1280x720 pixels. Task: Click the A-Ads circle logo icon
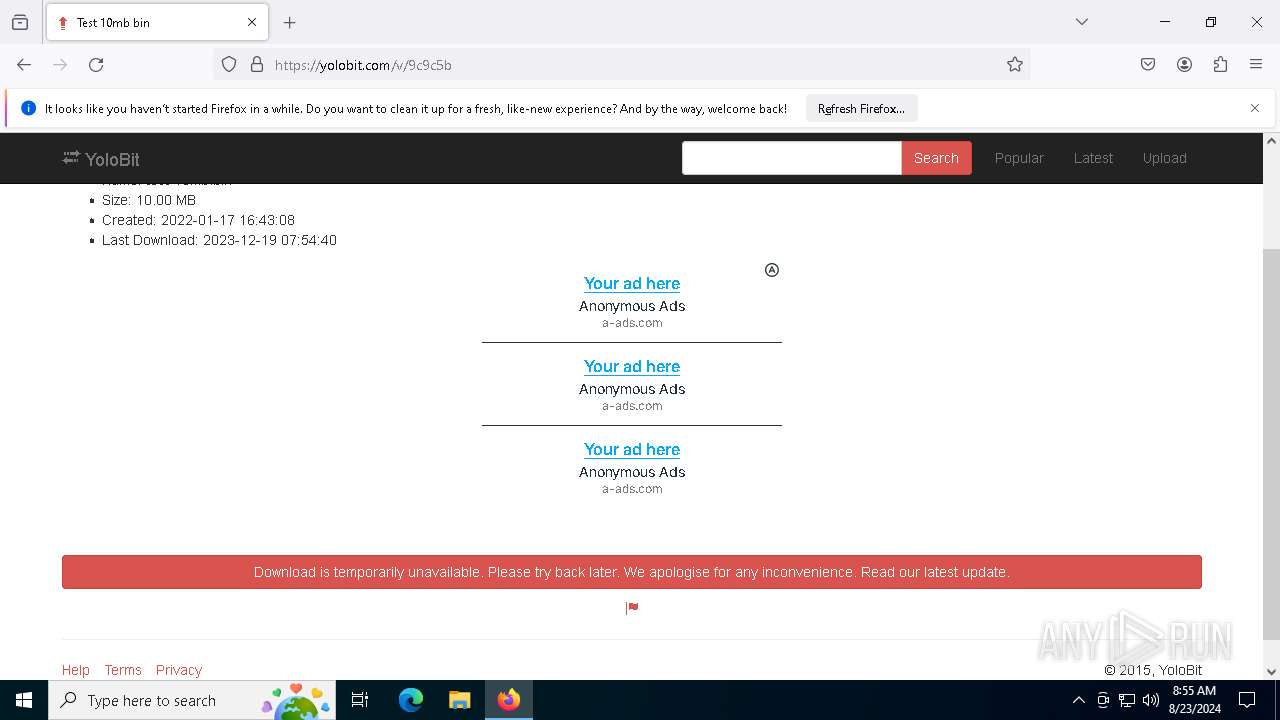pyautogui.click(x=772, y=270)
